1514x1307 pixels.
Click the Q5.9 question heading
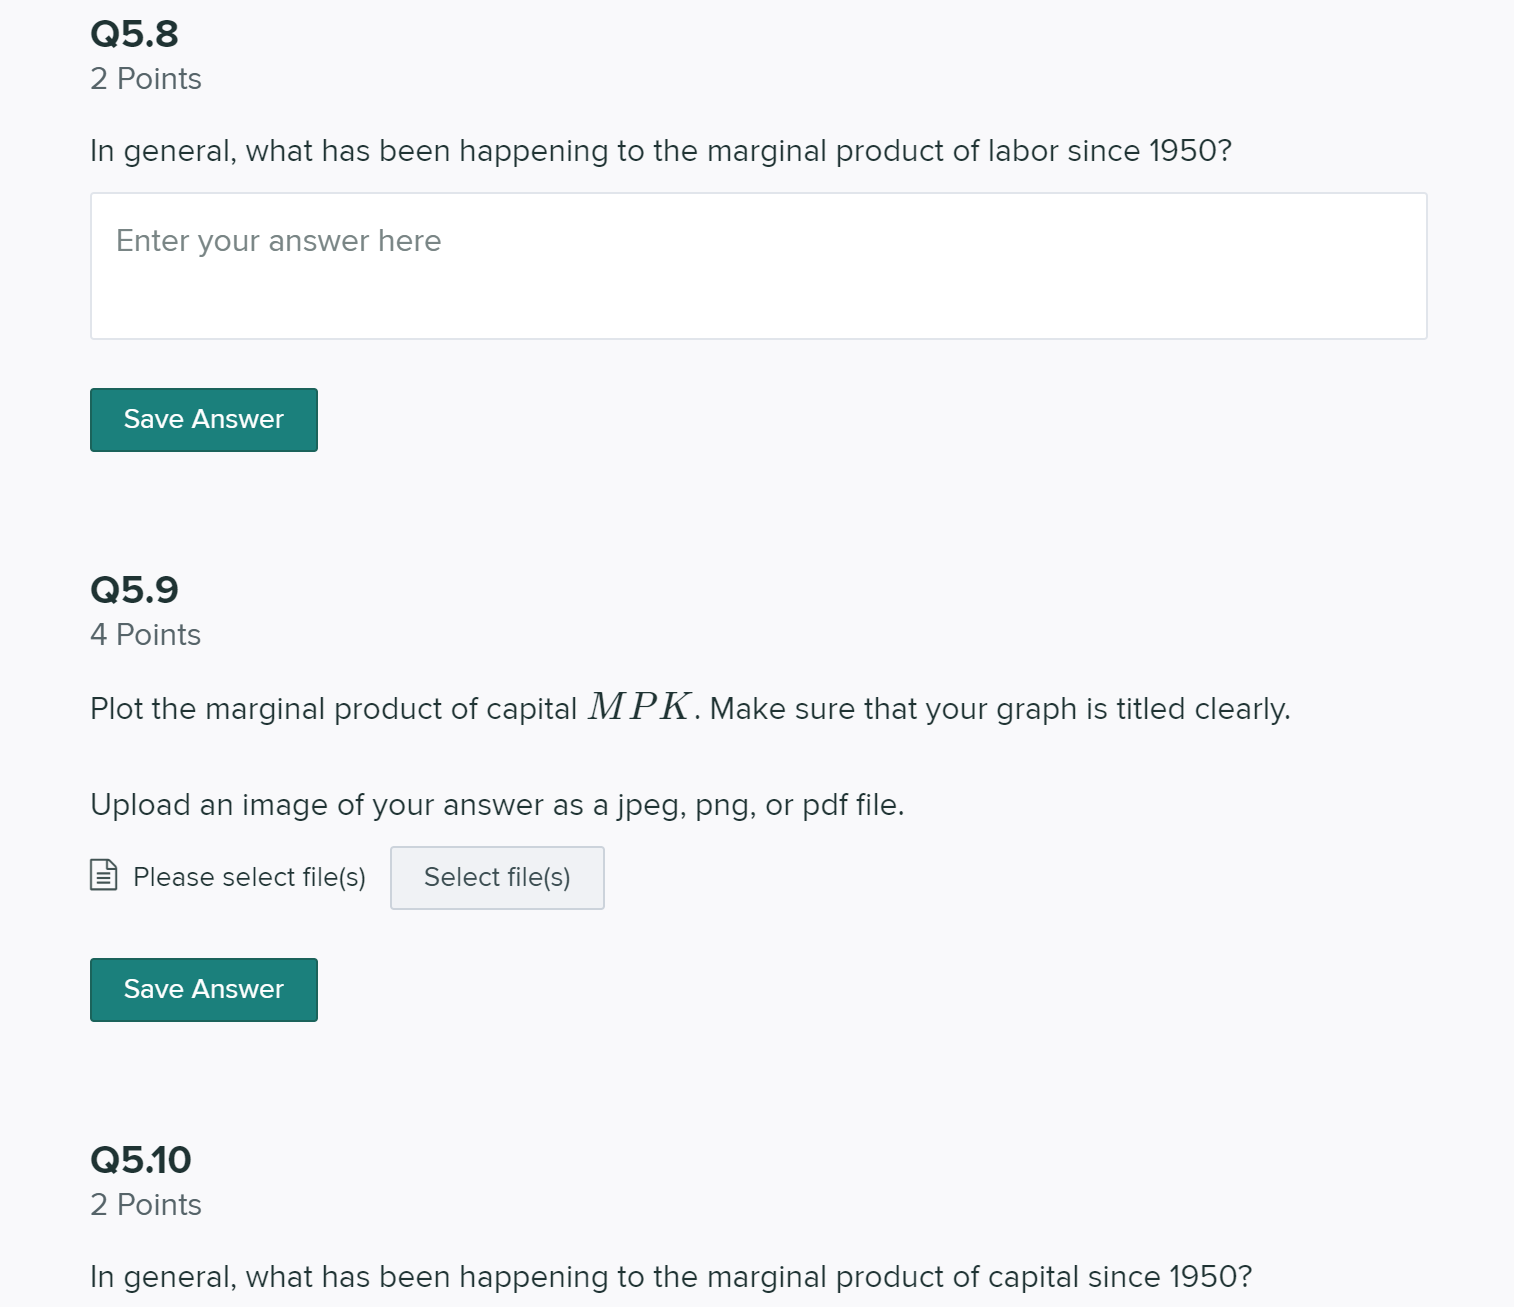coord(135,590)
